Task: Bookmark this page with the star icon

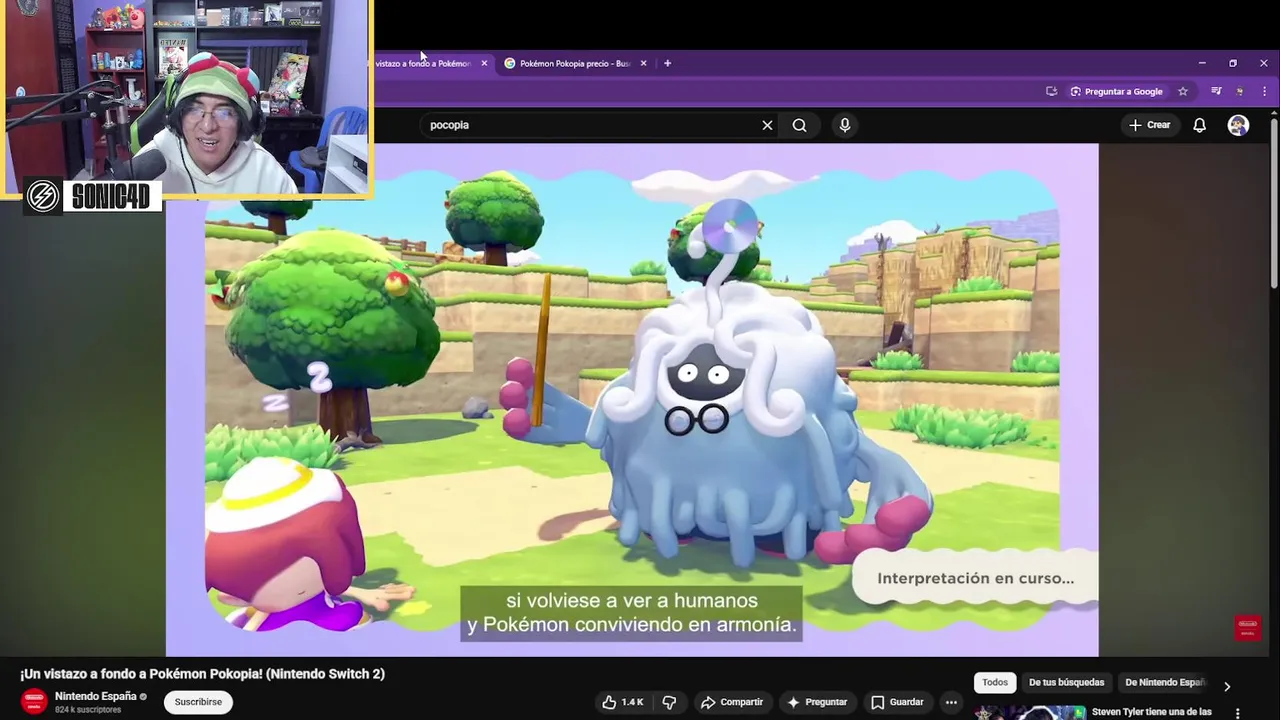Action: coord(1182,91)
